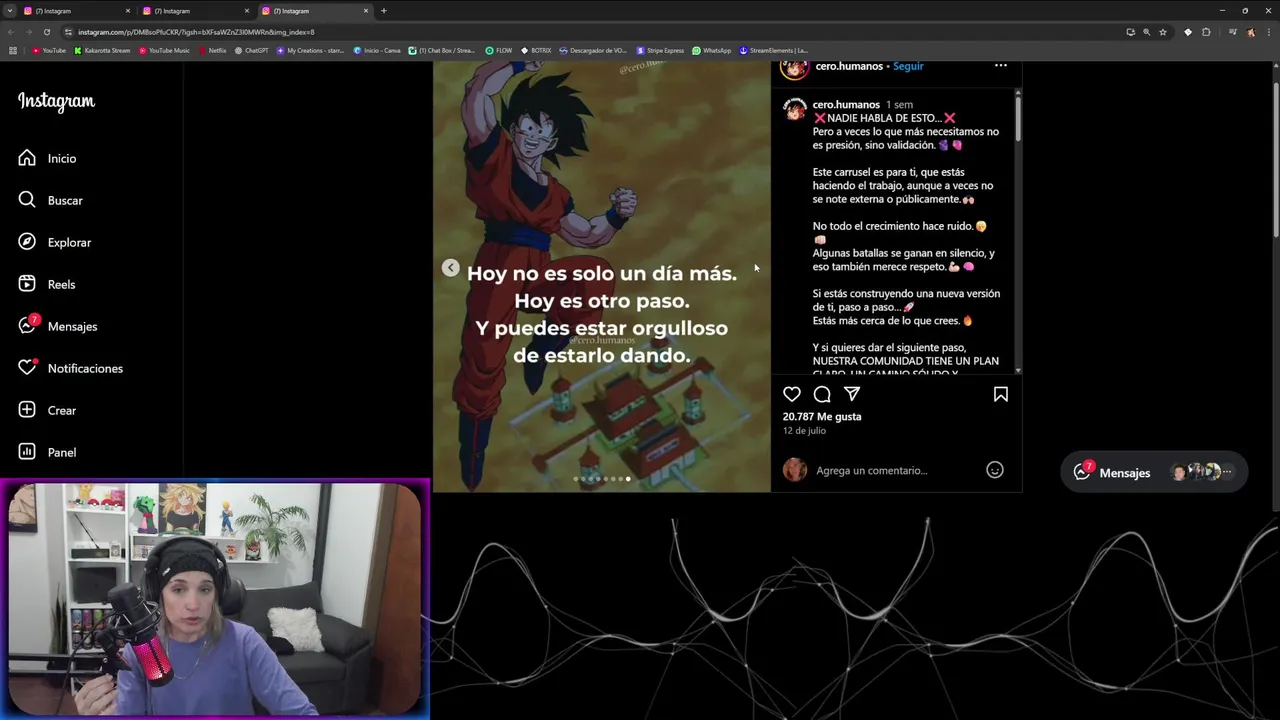This screenshot has height=720, width=1280.
Task: Click the comment bubble icon
Action: pyautogui.click(x=822, y=394)
